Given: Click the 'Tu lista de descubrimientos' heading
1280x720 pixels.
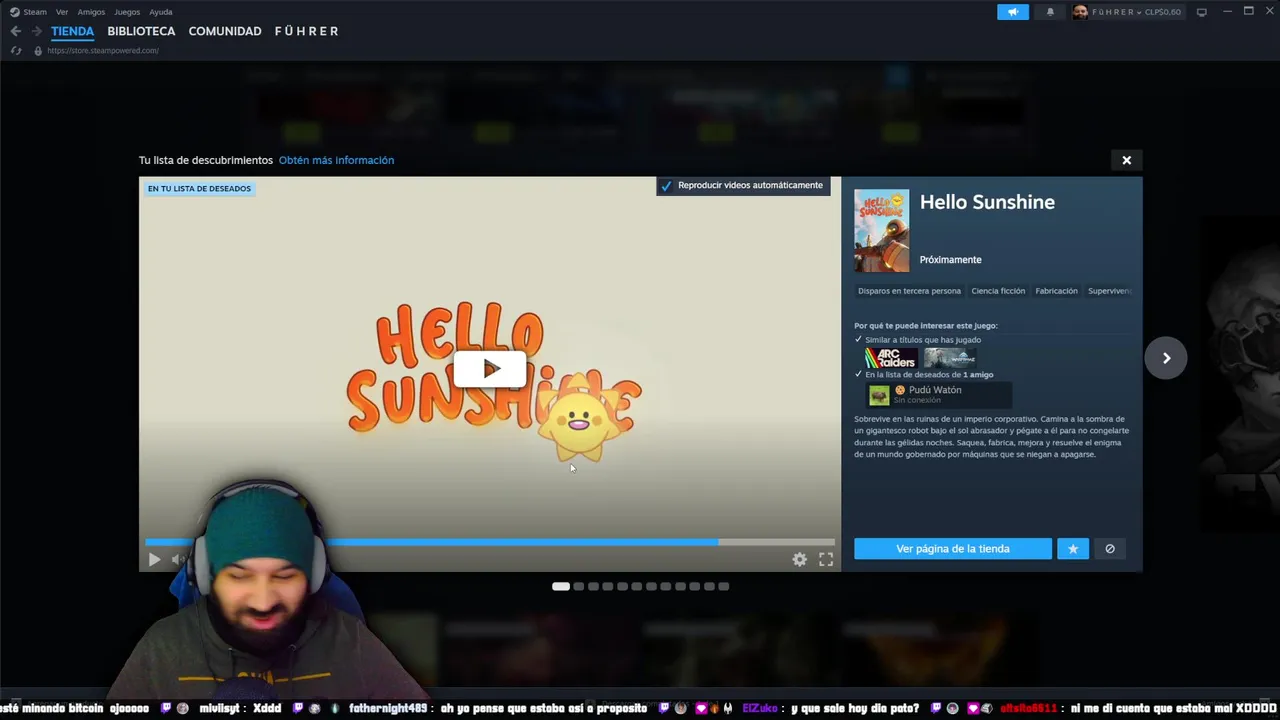Looking at the screenshot, I should pyautogui.click(x=206, y=160).
